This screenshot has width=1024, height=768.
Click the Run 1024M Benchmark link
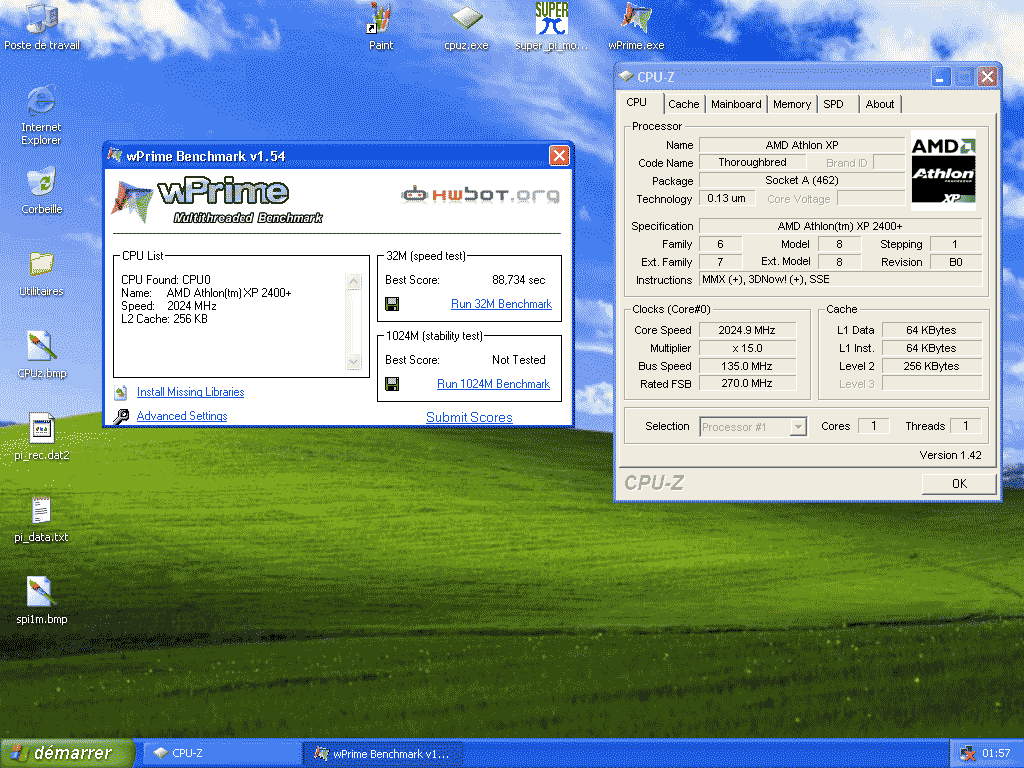tap(493, 384)
